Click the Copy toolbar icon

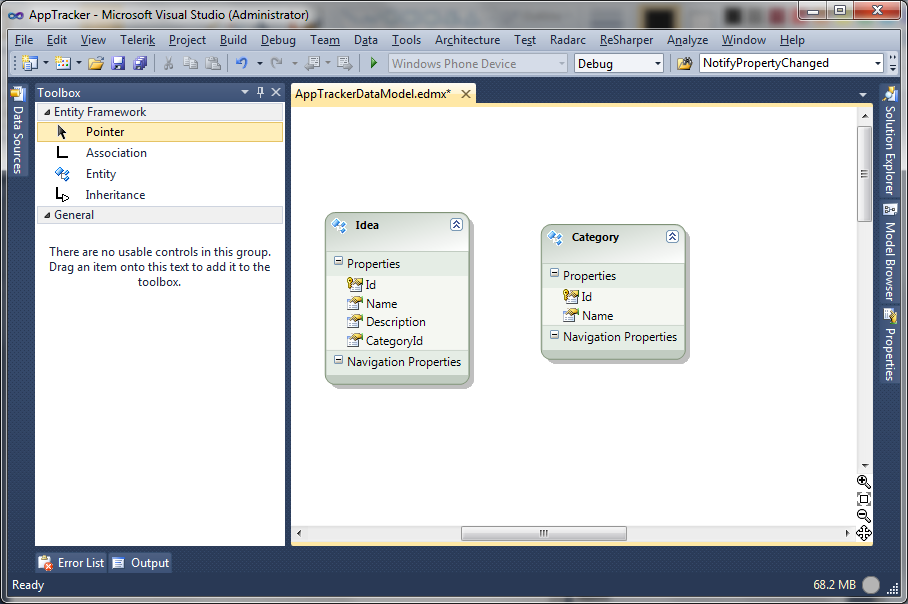191,63
